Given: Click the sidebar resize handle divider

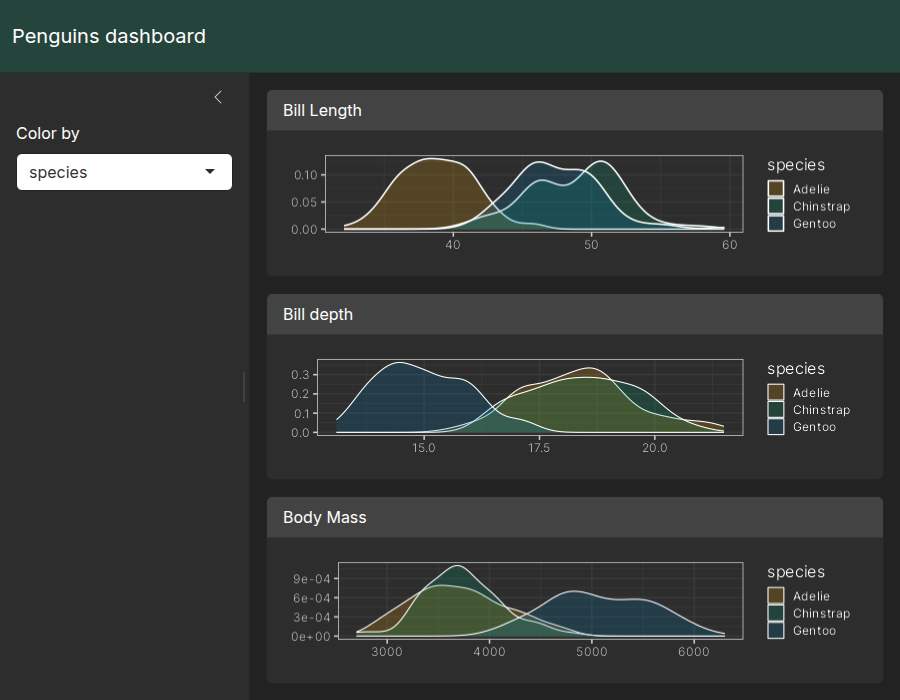Looking at the screenshot, I should (x=244, y=386).
